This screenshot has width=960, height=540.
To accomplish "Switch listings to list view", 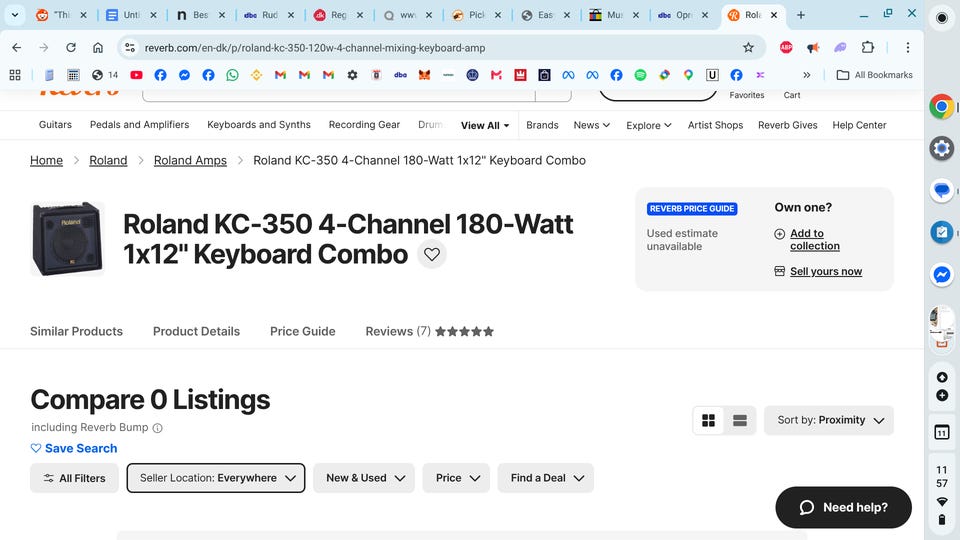I will pos(740,421).
